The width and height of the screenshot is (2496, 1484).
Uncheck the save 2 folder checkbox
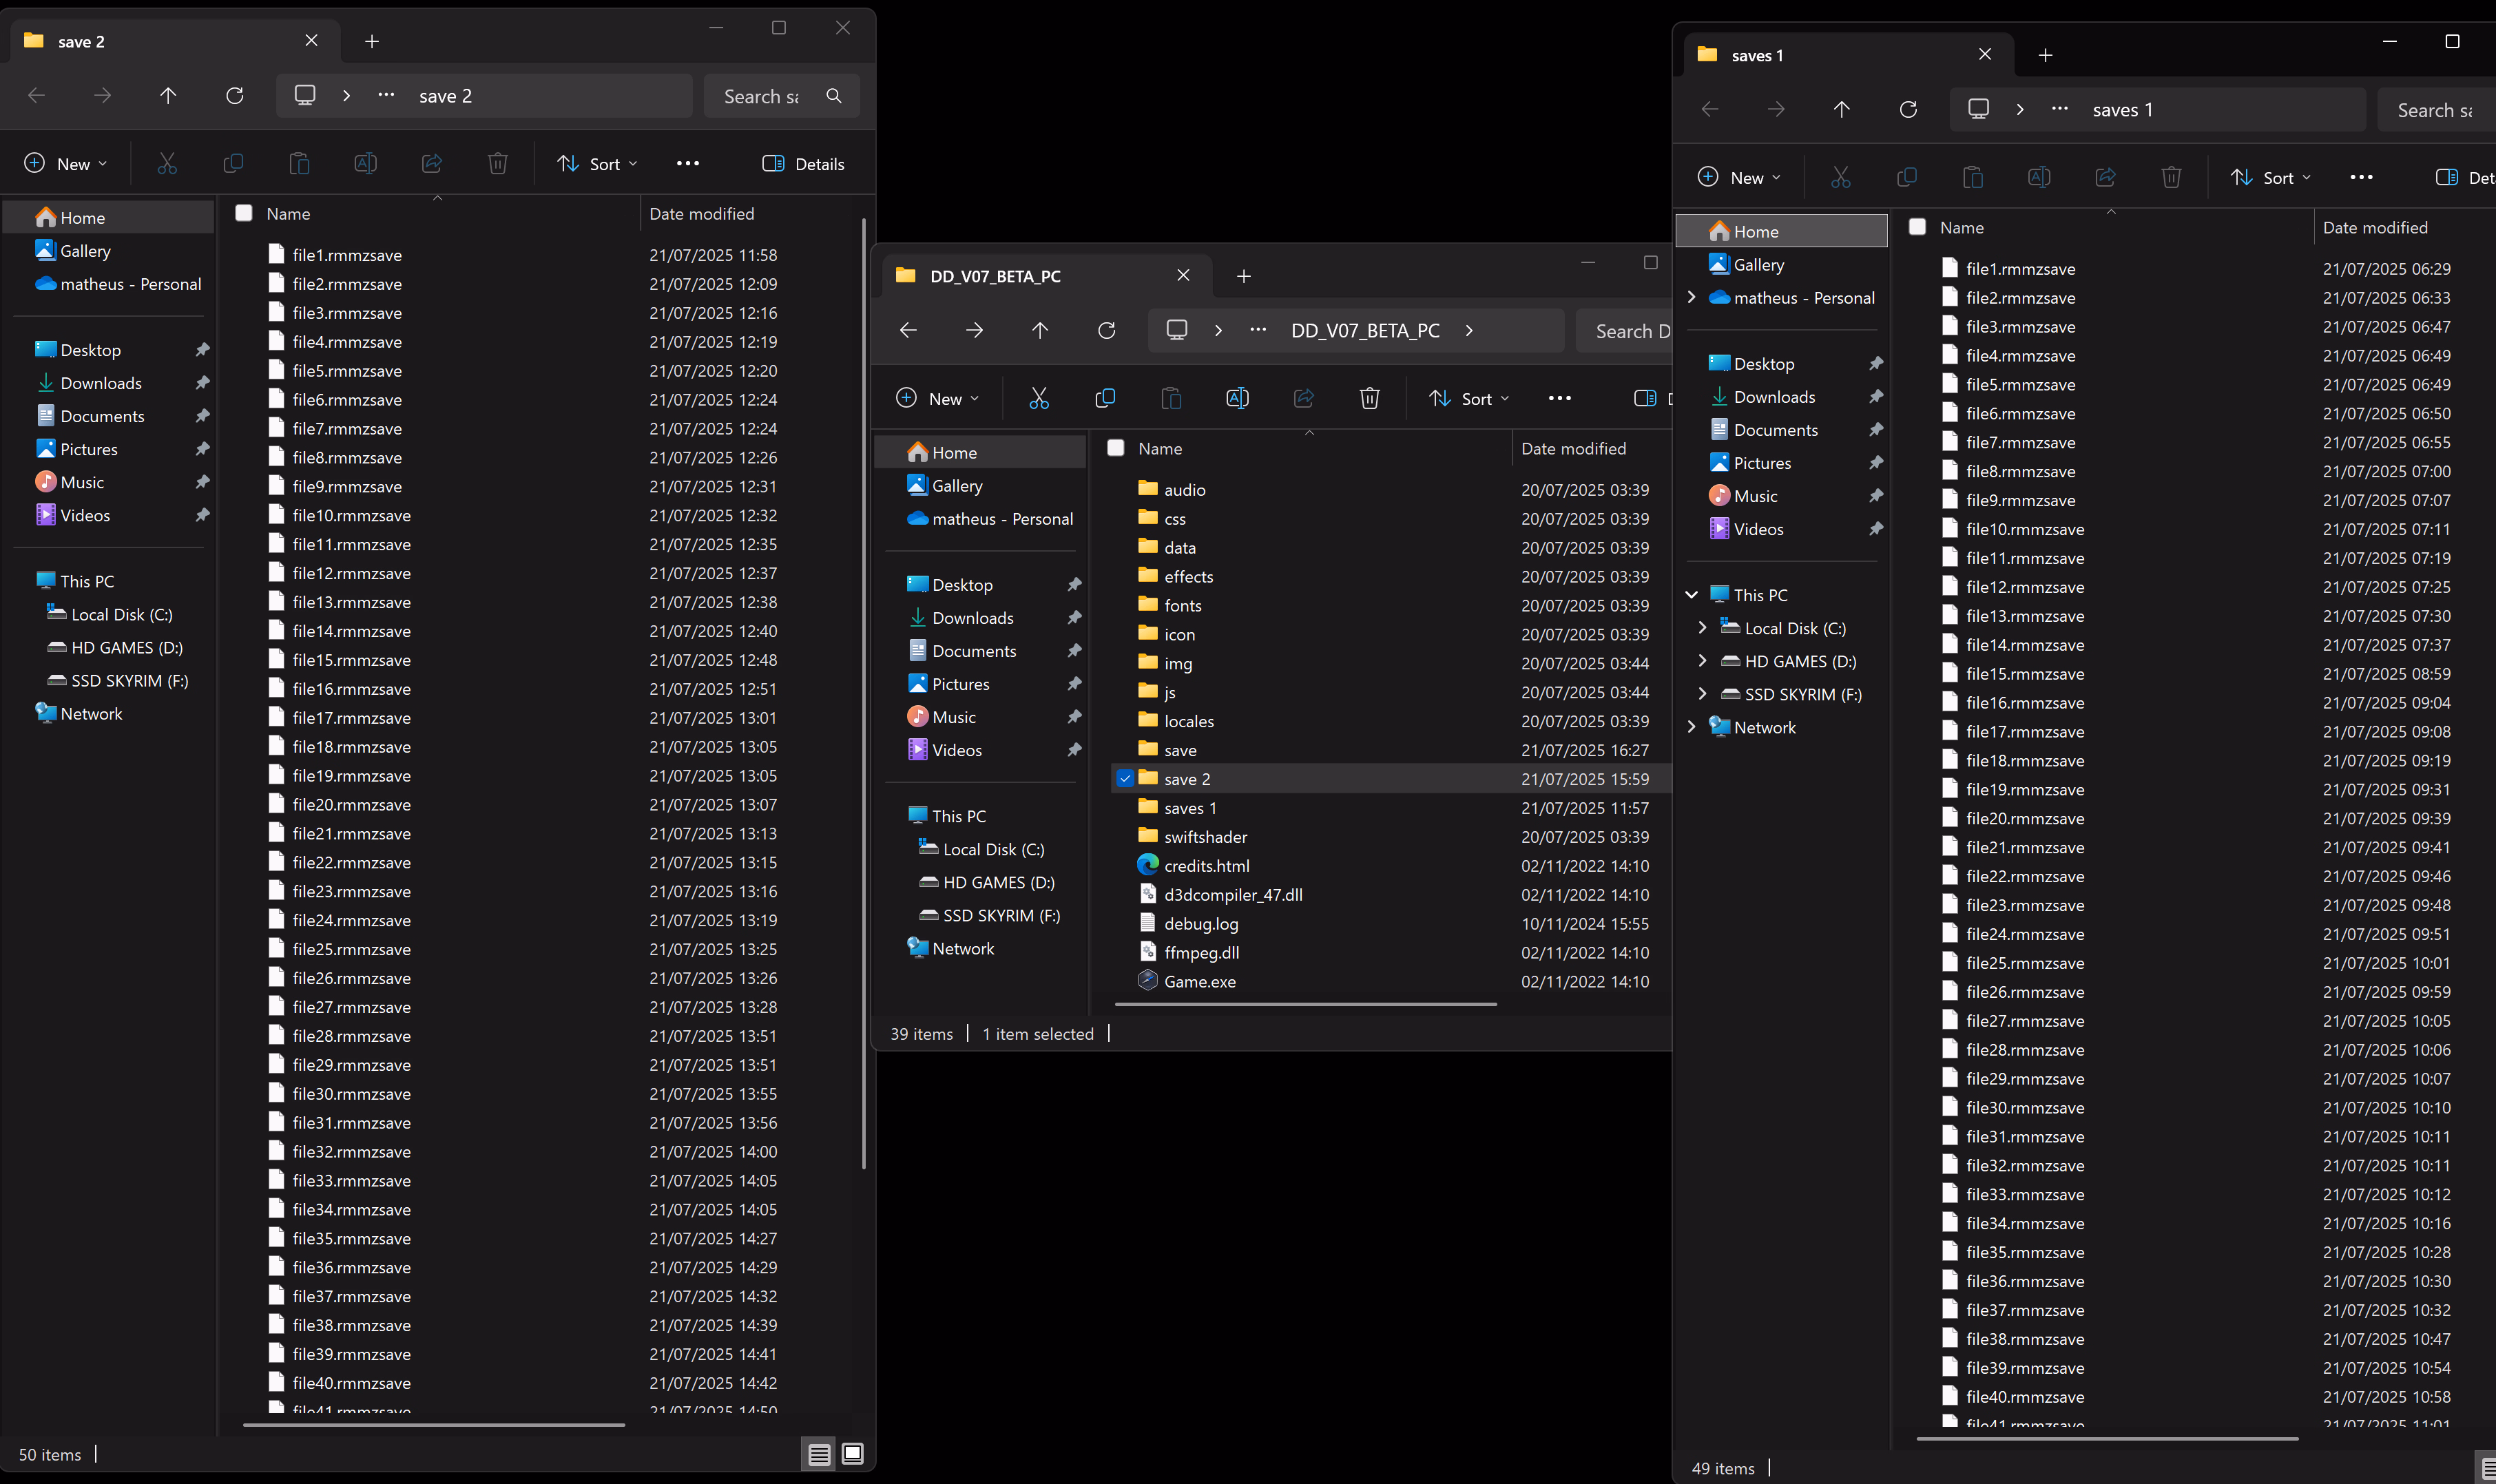tap(1125, 778)
